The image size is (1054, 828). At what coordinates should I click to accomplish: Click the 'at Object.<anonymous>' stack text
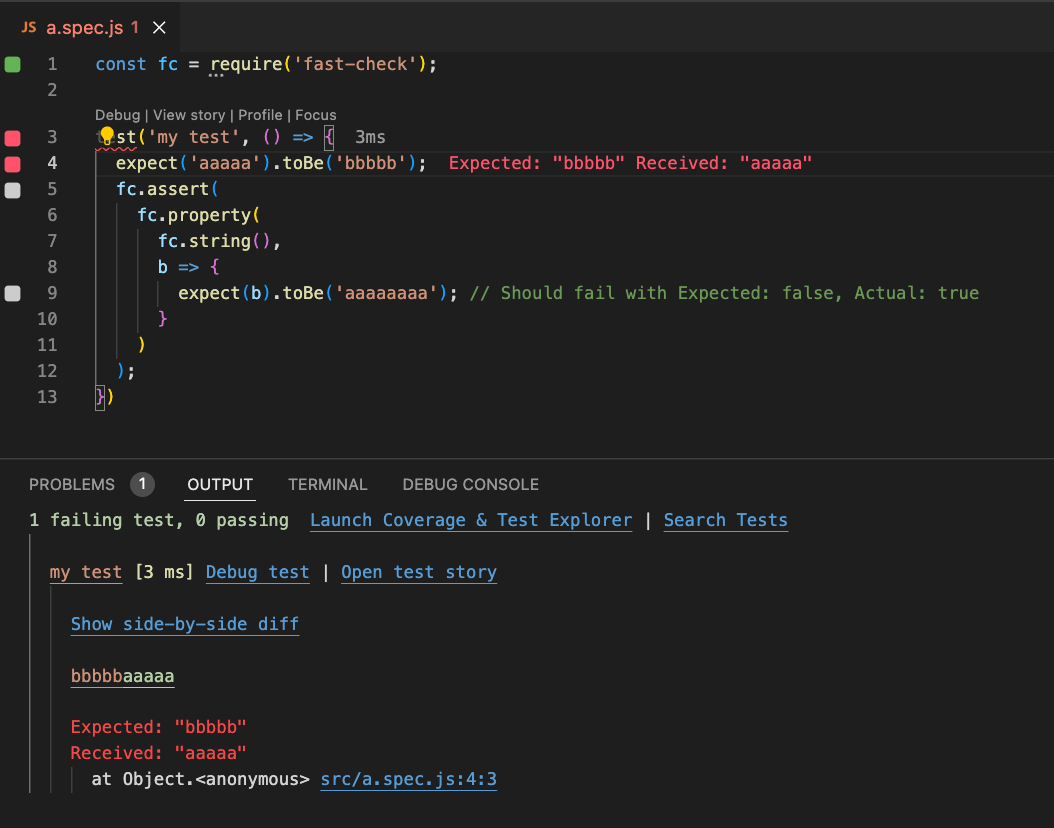click(x=200, y=779)
